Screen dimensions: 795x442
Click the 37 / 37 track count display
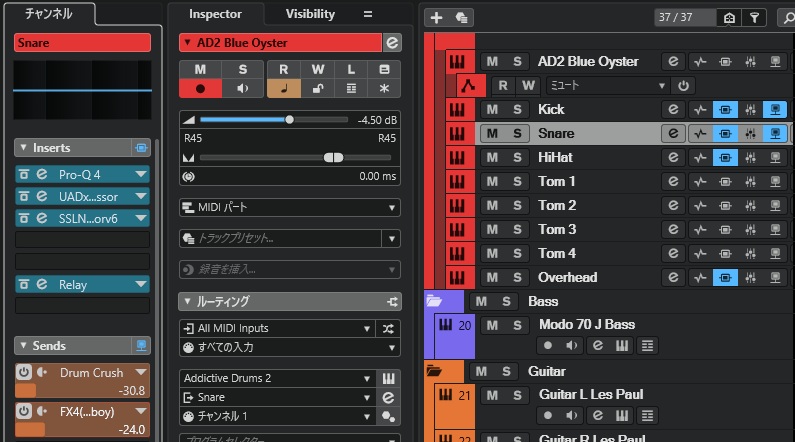click(684, 18)
